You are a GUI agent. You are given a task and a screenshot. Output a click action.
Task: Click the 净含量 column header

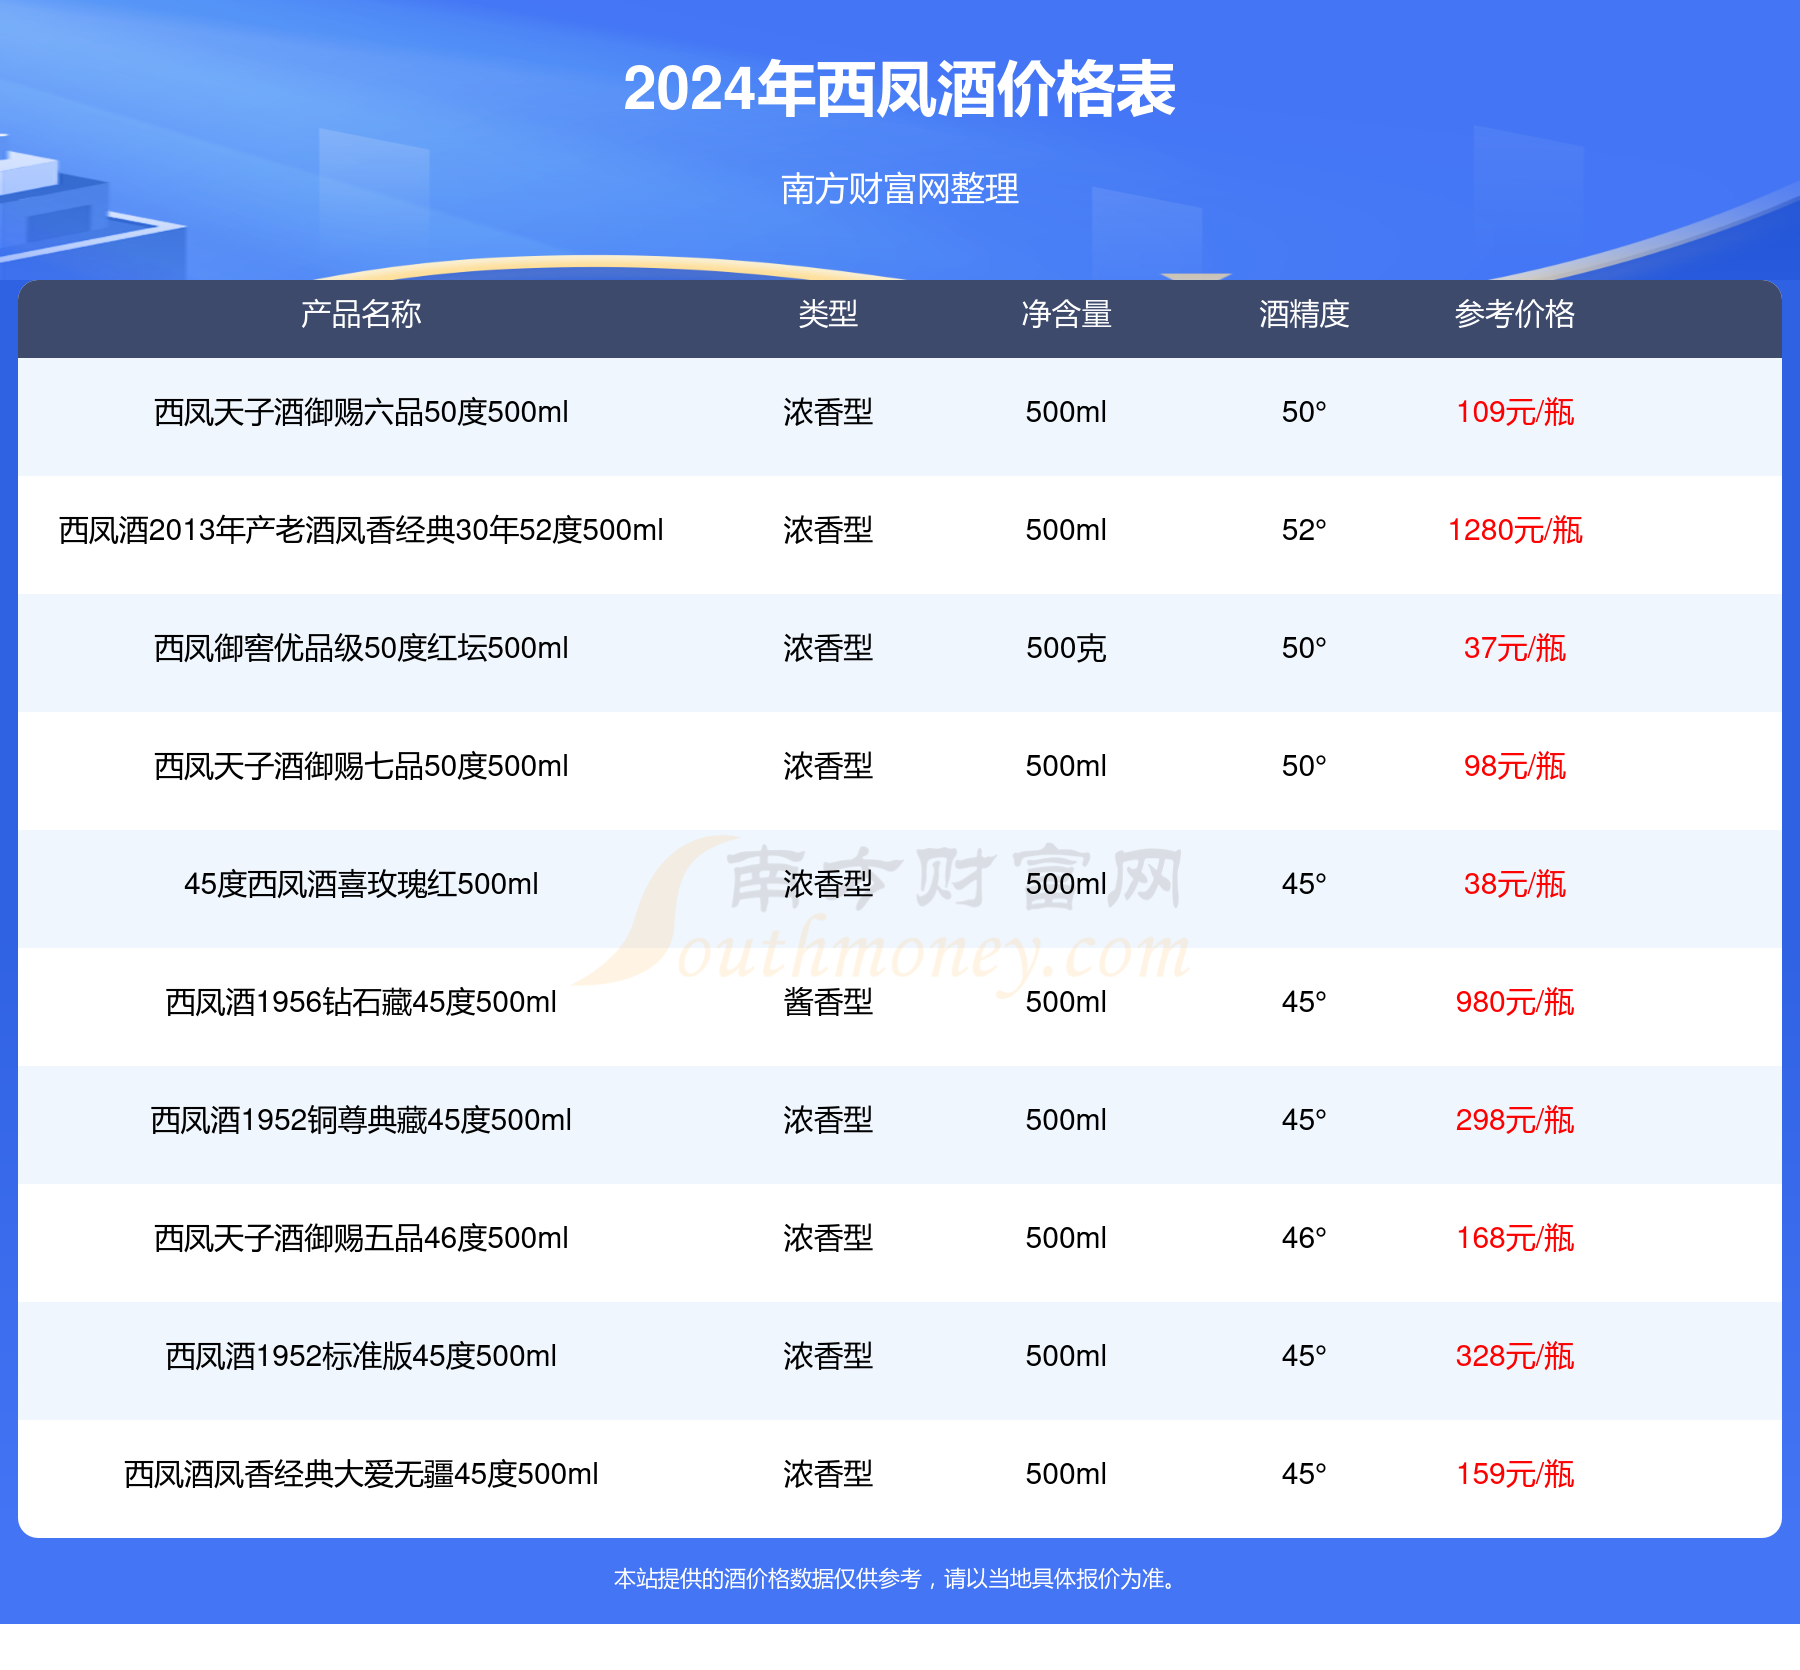pyautogui.click(x=1066, y=314)
